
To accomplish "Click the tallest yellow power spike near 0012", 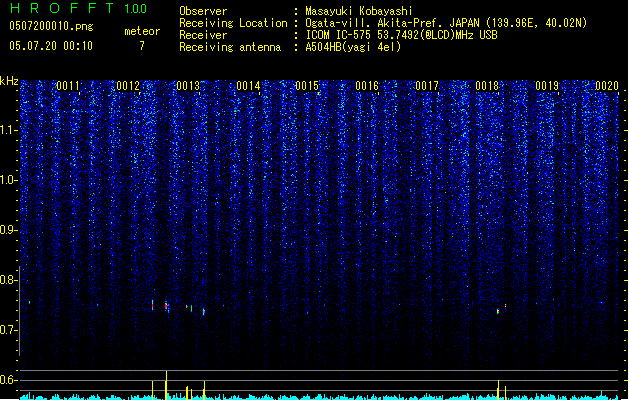I will 166,385.
